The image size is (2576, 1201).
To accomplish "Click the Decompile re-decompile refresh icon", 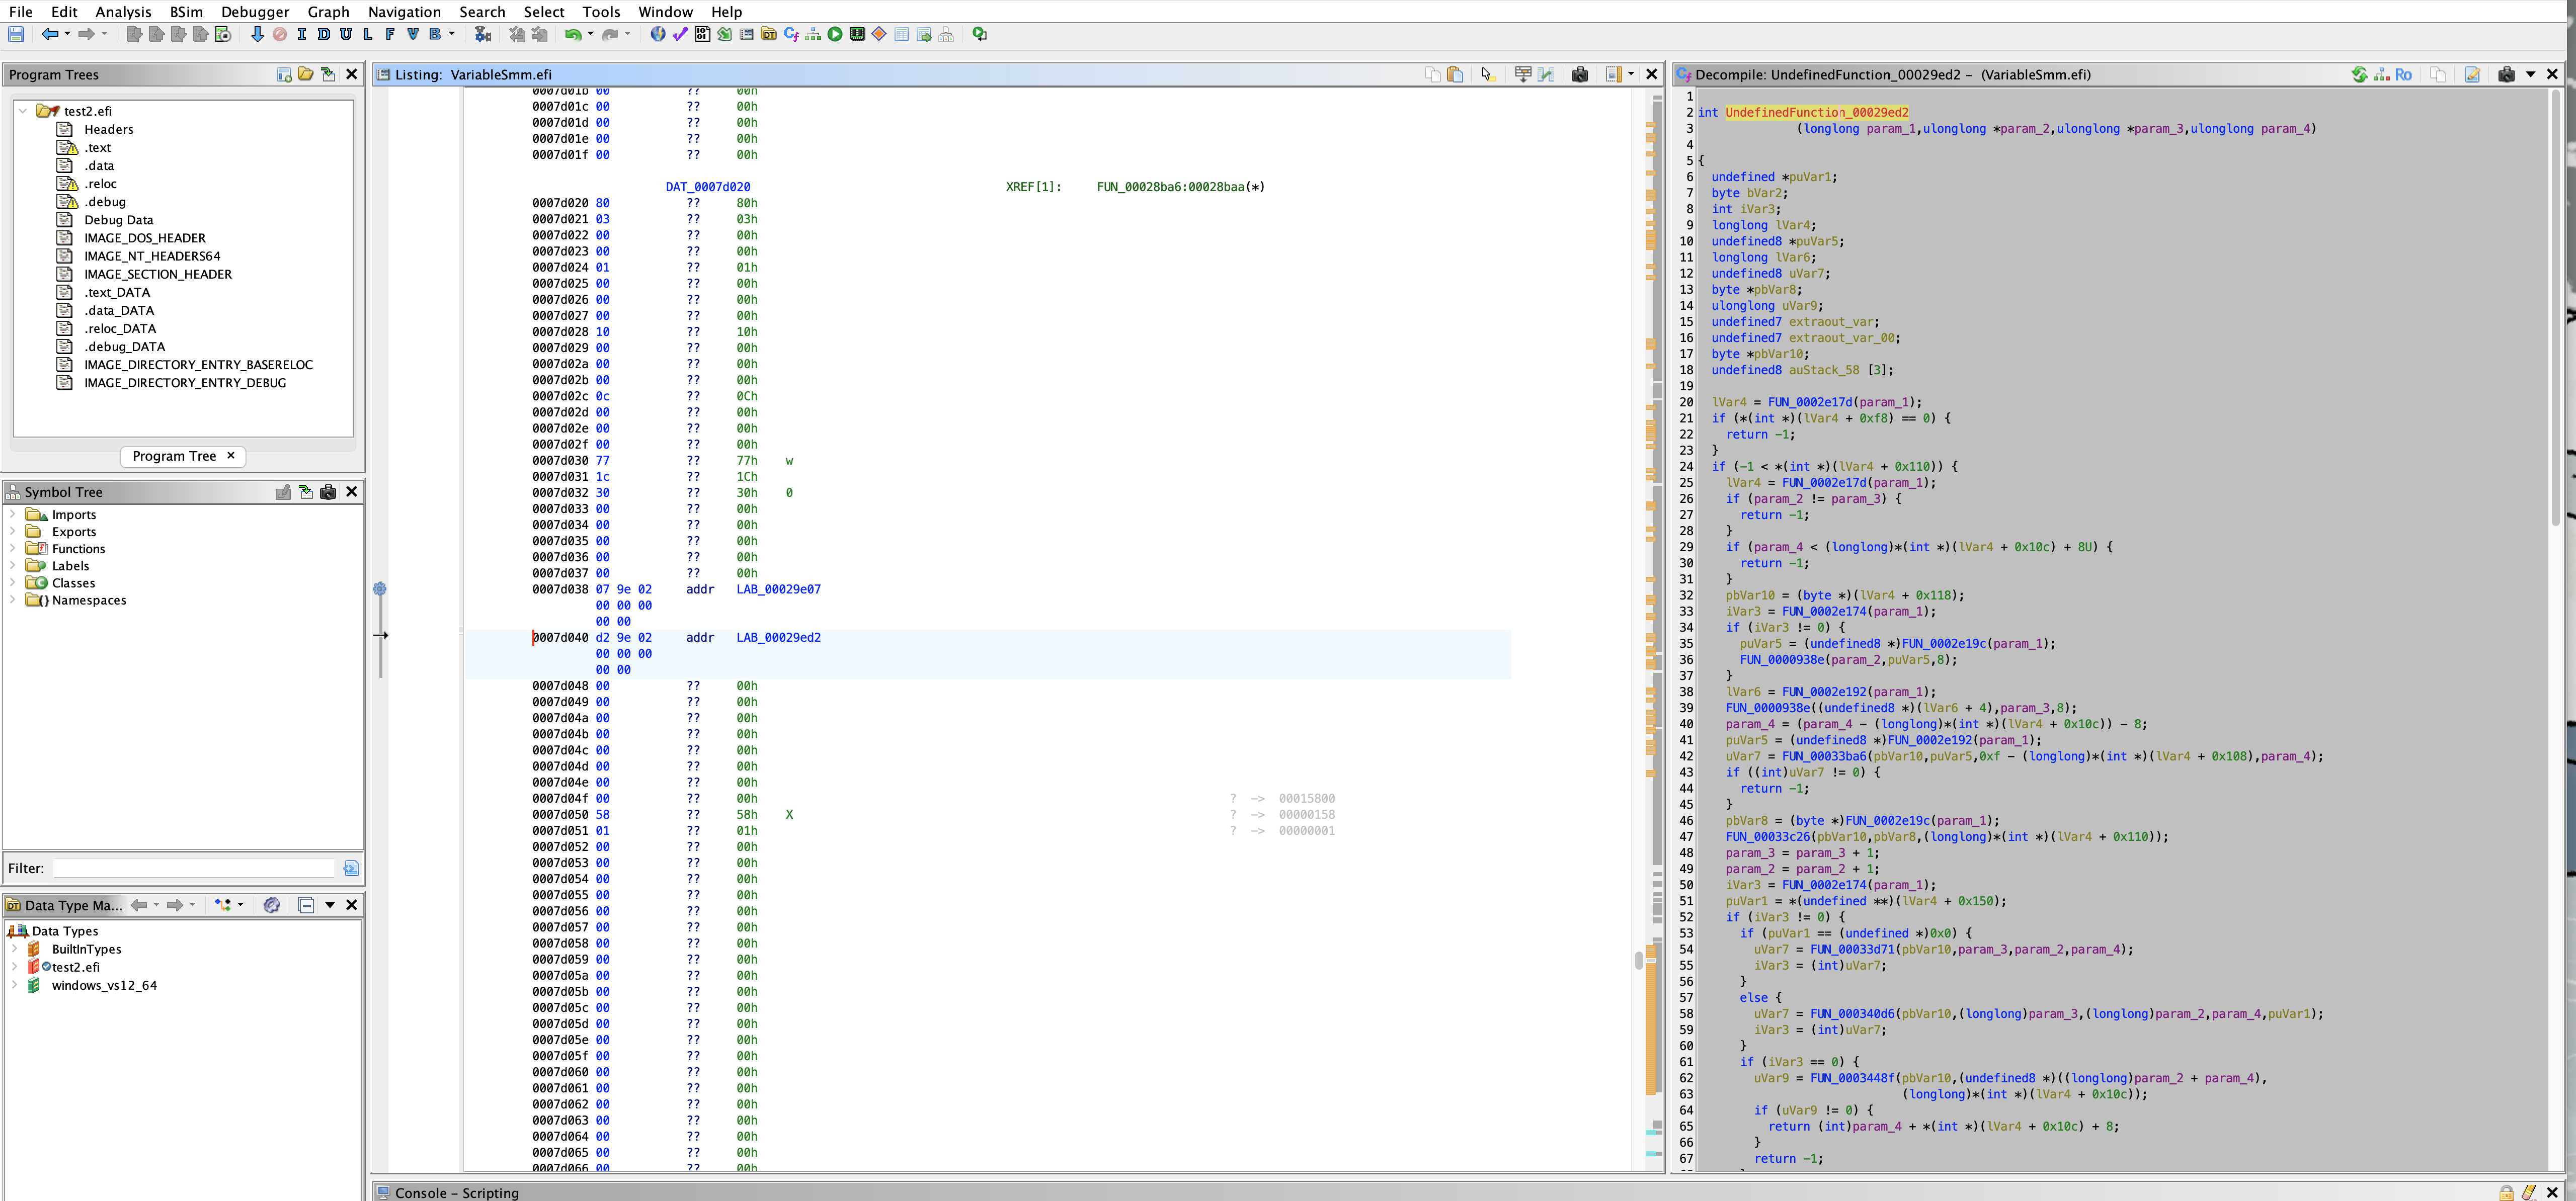I will 2359,75.
